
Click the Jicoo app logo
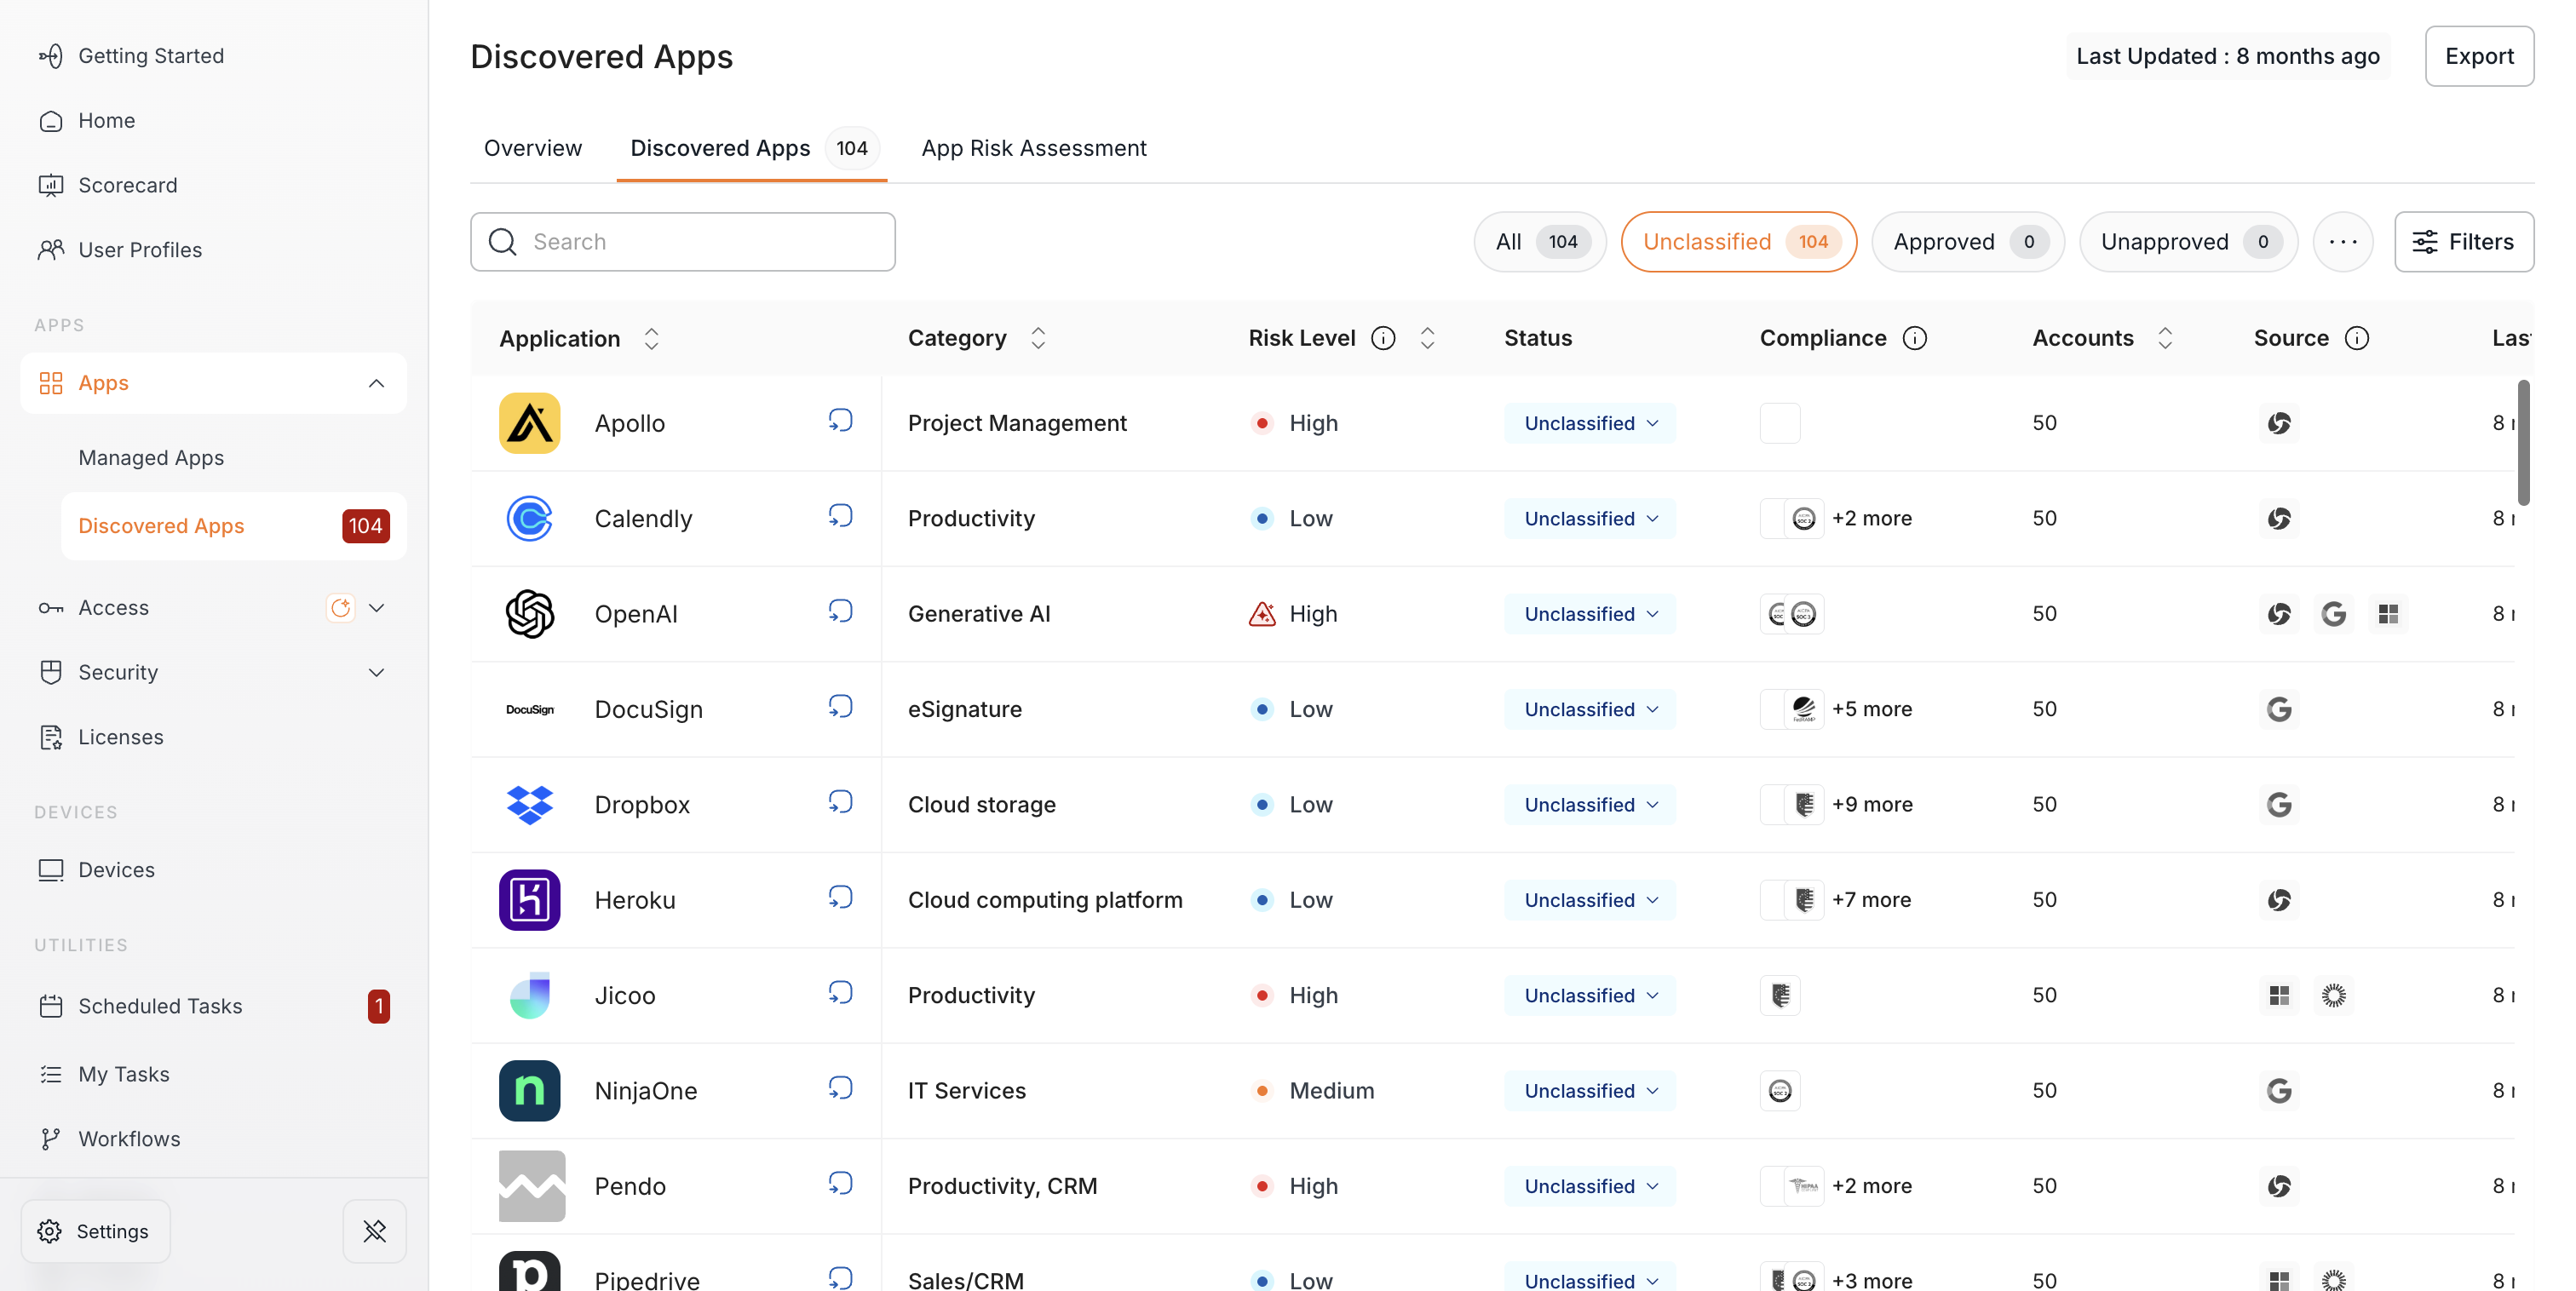click(530, 995)
